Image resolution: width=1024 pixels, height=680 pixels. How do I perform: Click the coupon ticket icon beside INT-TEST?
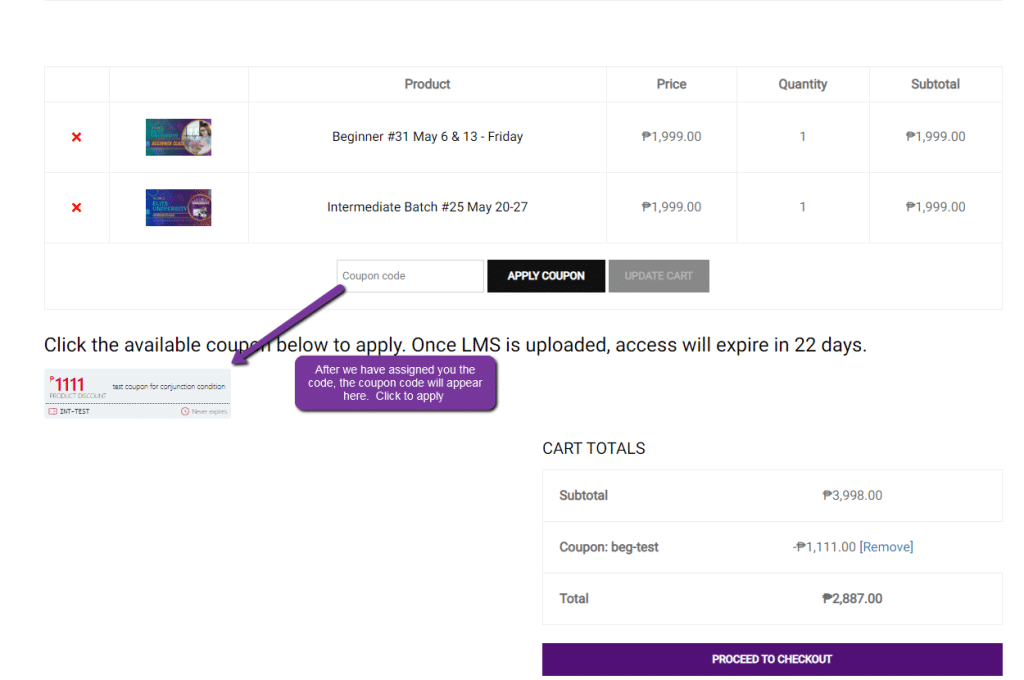pyautogui.click(x=53, y=411)
